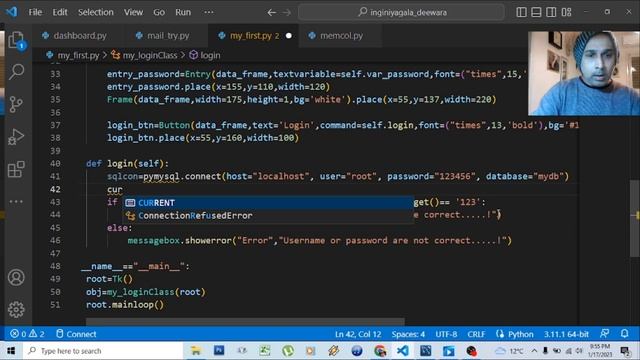Show hidden tray icons chevron

pos(534,351)
